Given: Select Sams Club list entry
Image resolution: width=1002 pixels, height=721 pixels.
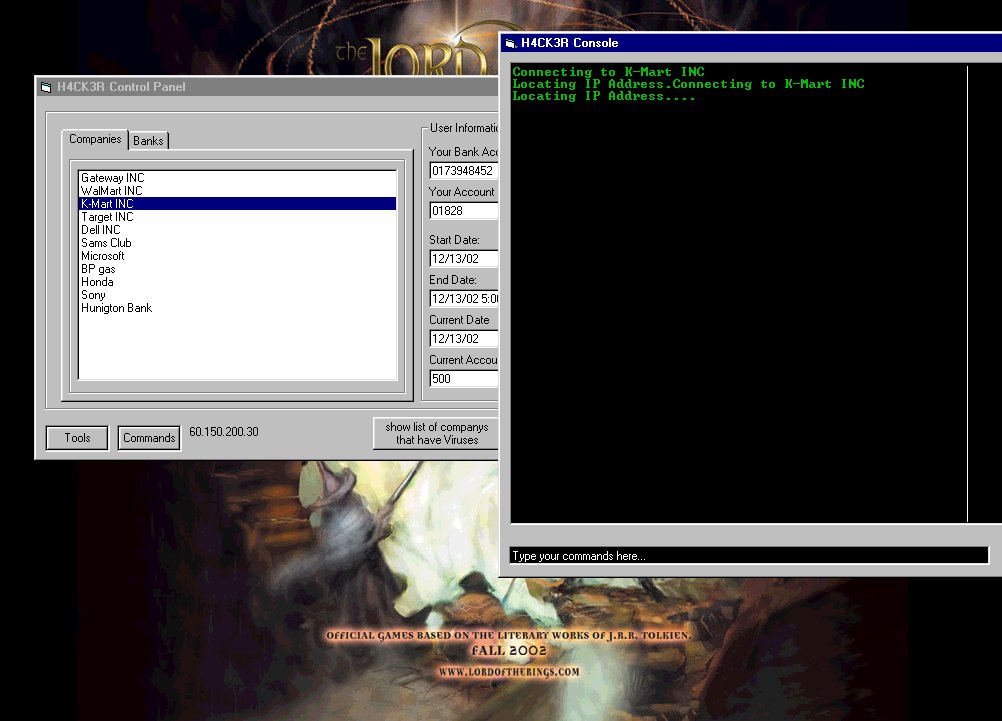Looking at the screenshot, I should pyautogui.click(x=106, y=243).
